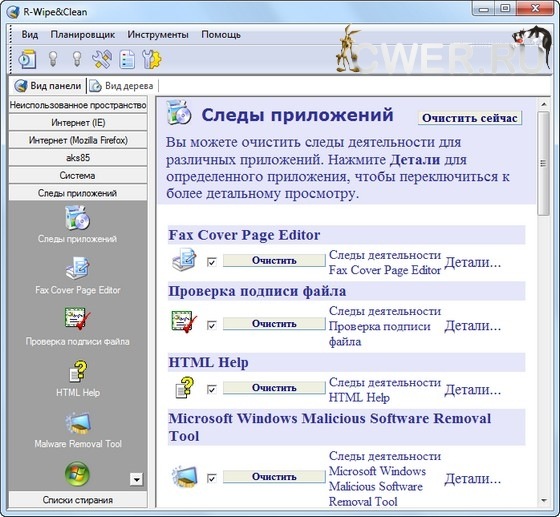Image resolution: width=560 pixels, height=517 pixels.
Task: Click the checklist document toolbar icon
Action: coord(127,59)
